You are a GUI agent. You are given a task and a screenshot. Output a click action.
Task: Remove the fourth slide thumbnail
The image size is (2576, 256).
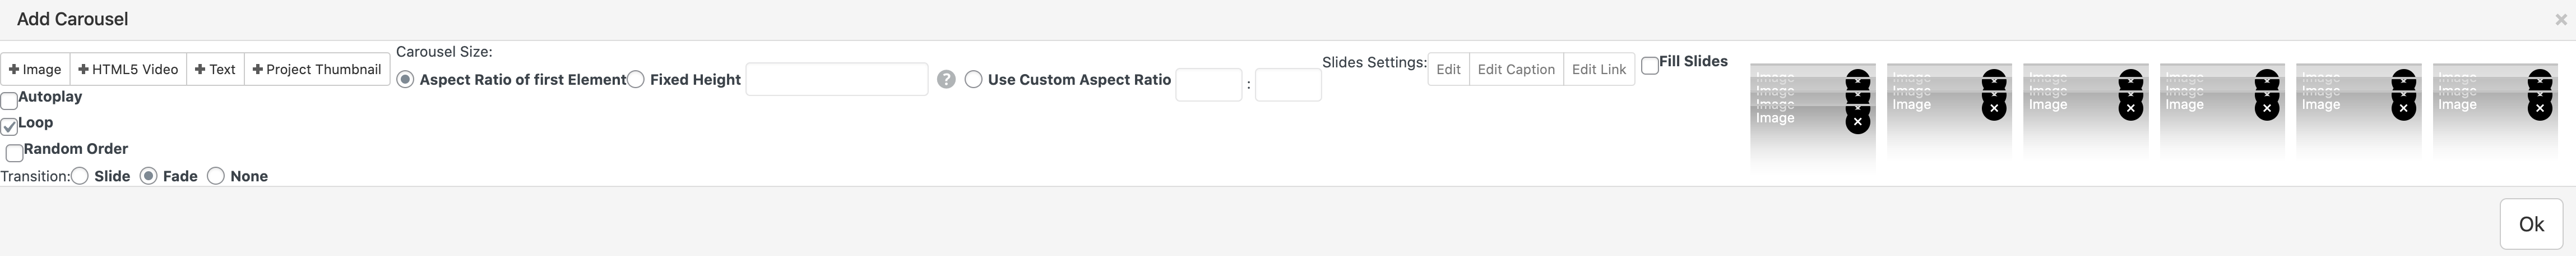click(x=2267, y=108)
